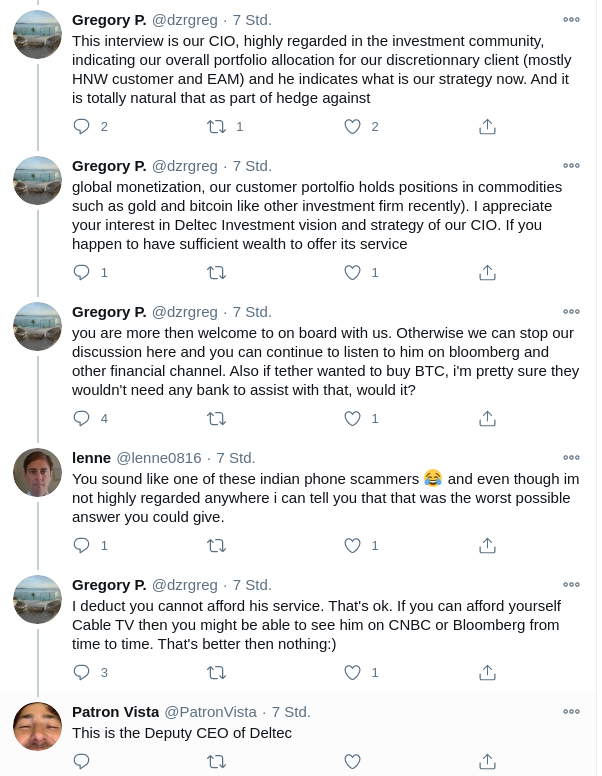Visit the @lenne0816 profile link
602x776 pixels.
click(x=158, y=458)
